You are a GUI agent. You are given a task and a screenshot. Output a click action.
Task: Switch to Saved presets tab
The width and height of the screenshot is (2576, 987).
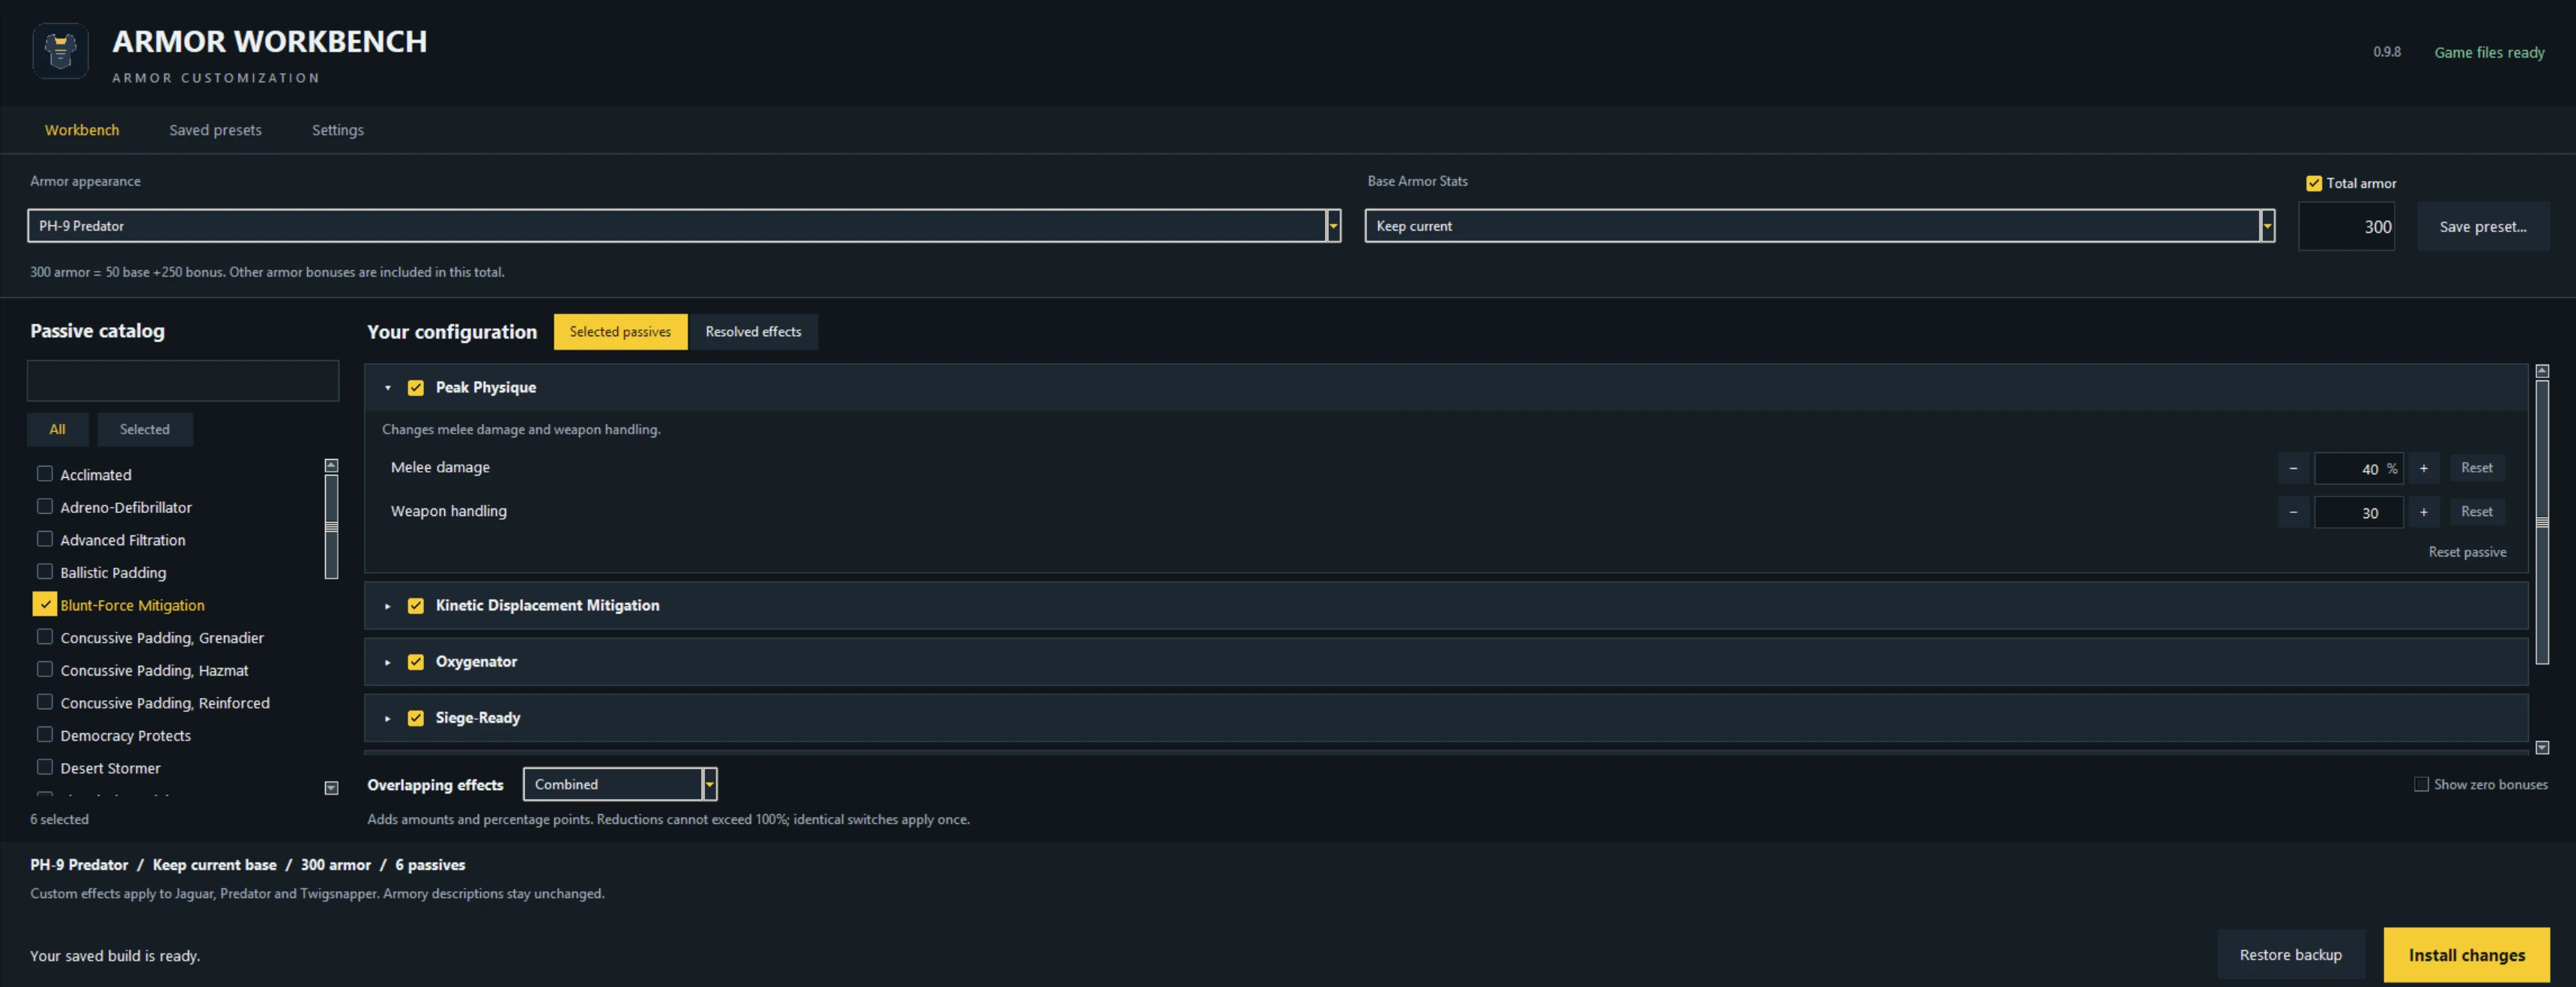(215, 130)
